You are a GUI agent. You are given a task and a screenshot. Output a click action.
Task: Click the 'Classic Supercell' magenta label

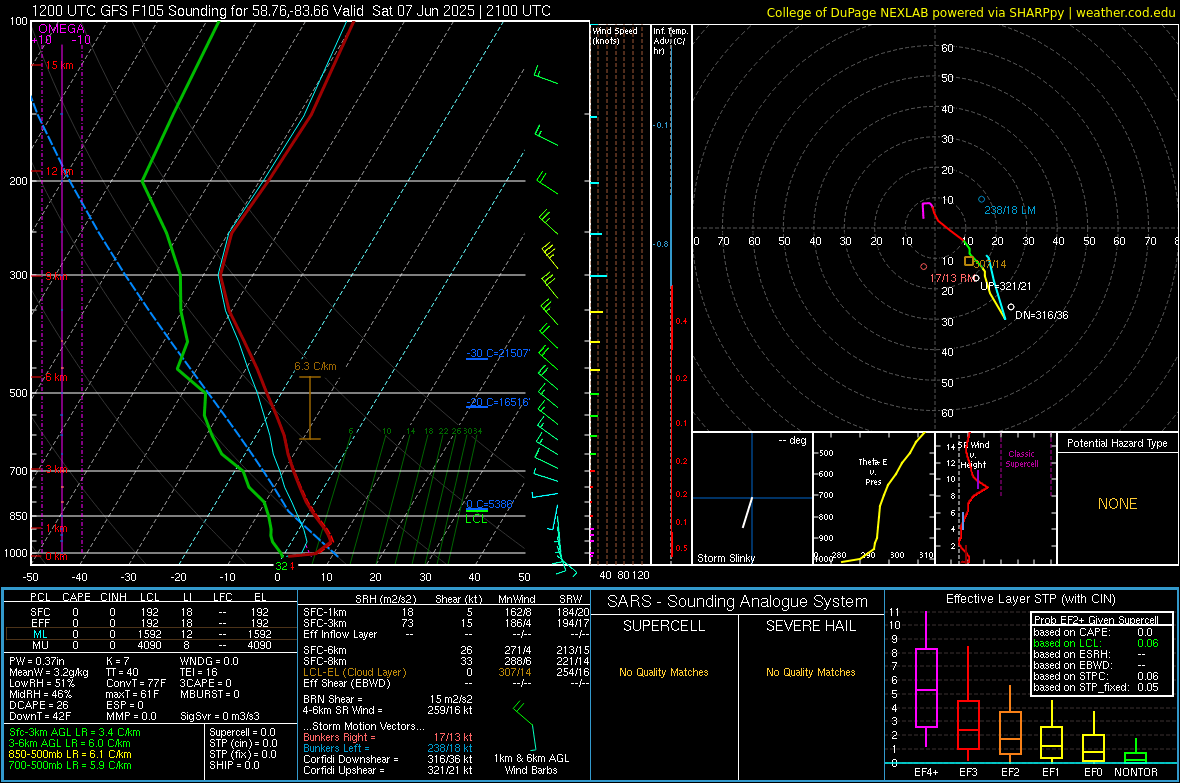coord(1022,459)
